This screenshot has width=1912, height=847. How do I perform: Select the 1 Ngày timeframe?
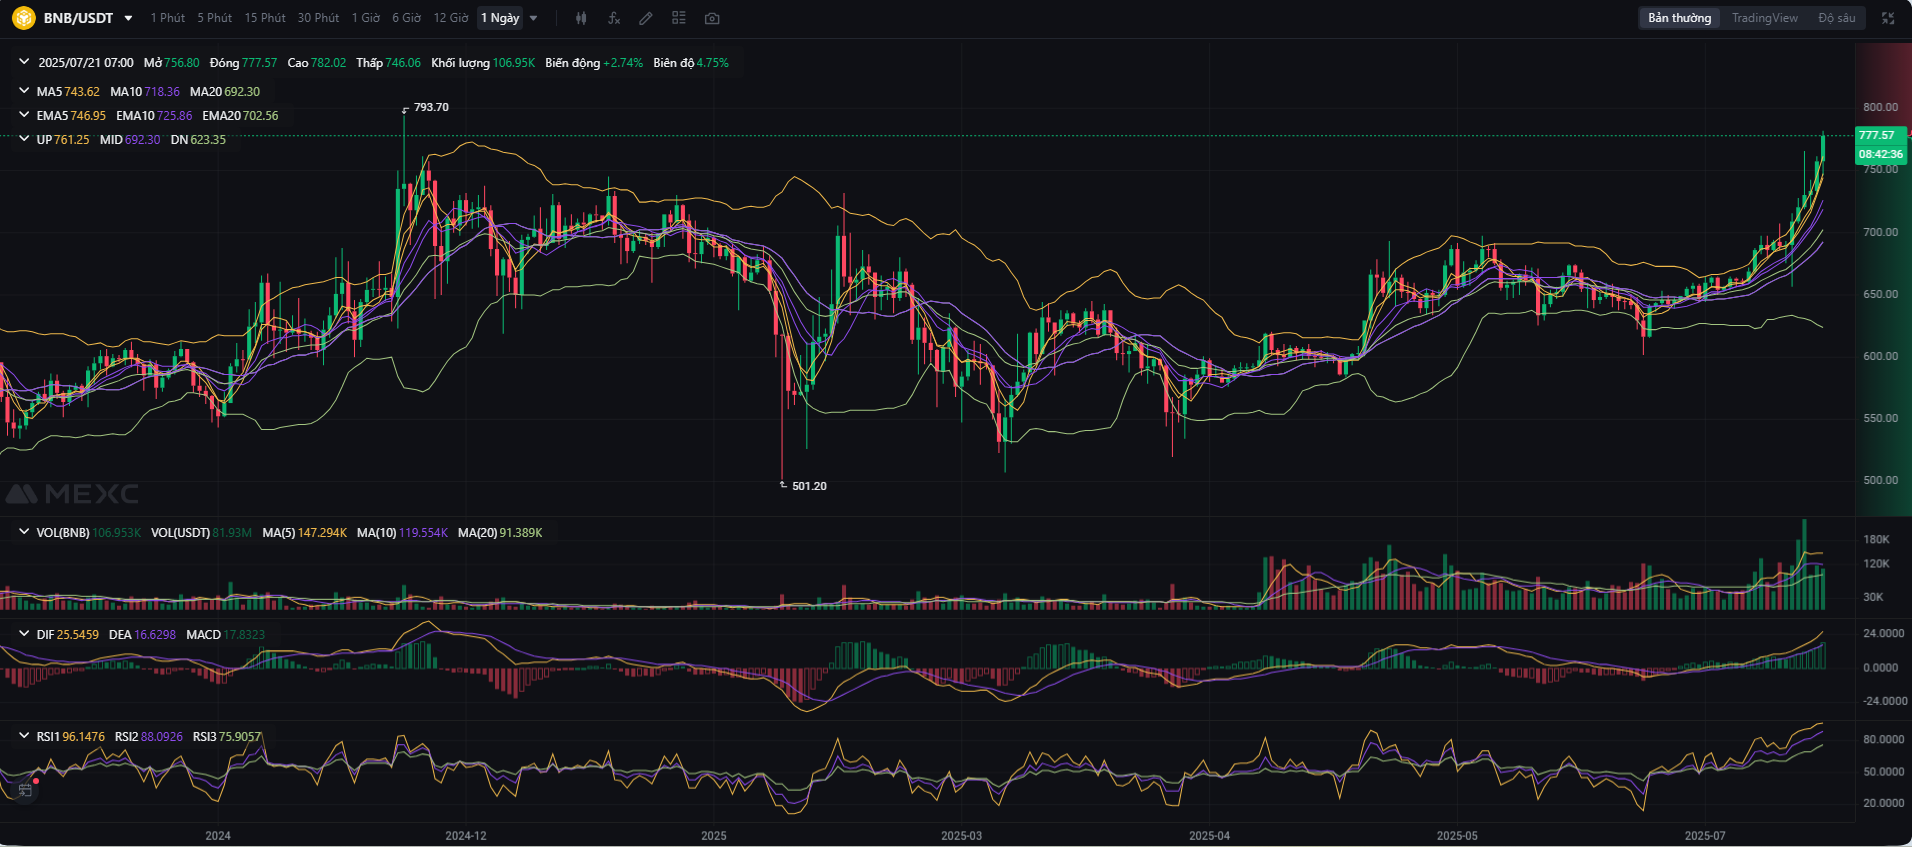point(500,18)
